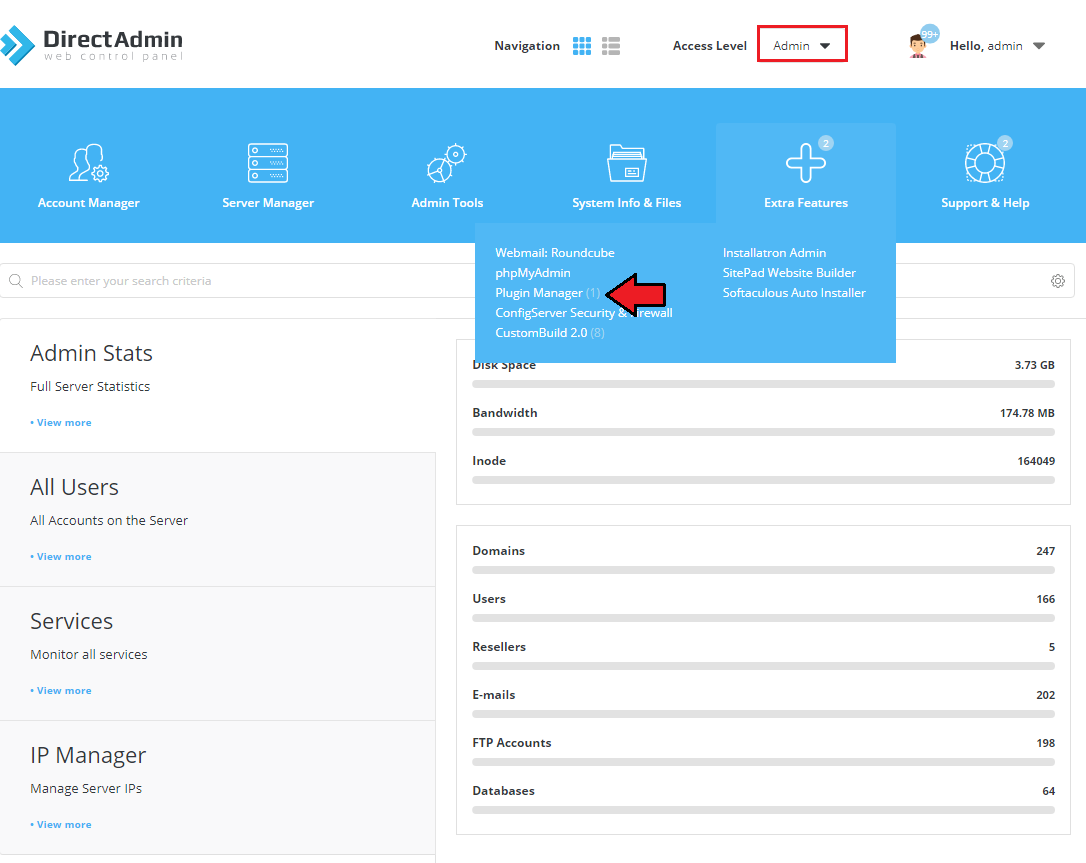Click the Domains usage progress bar
The image size is (1086, 863).
point(763,570)
